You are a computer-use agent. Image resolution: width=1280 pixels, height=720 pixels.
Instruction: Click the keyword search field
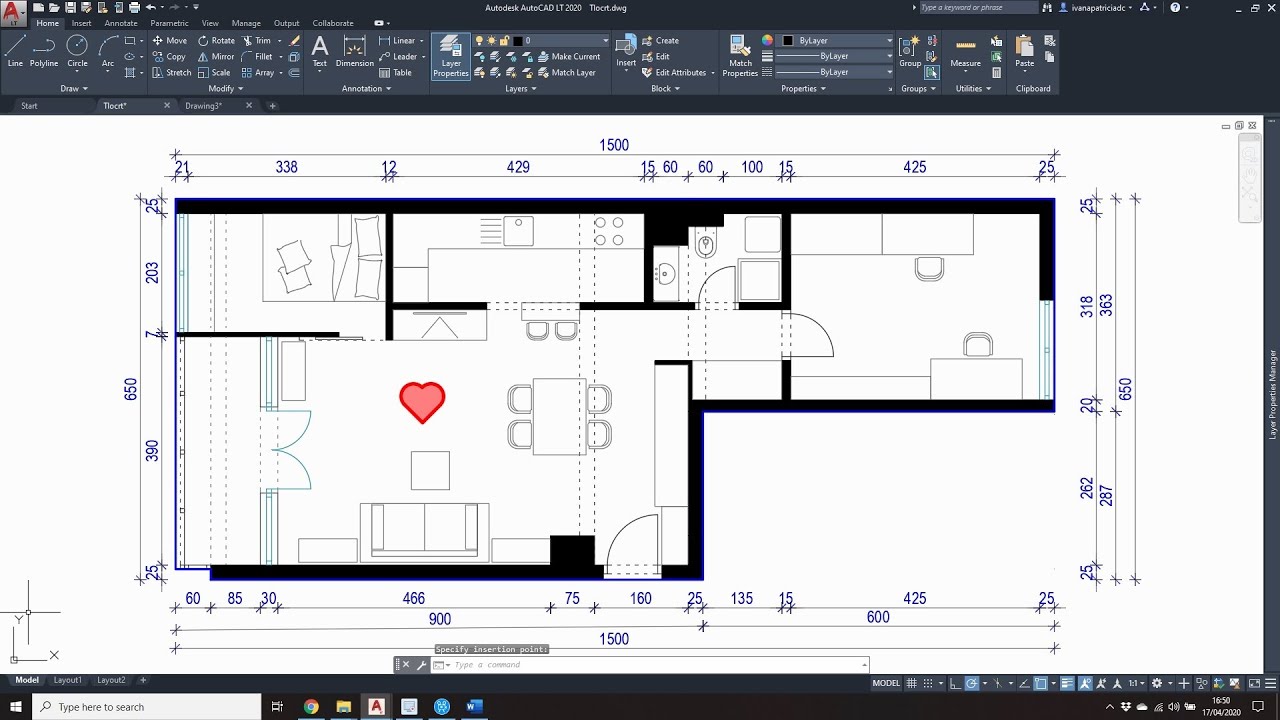coord(977,7)
